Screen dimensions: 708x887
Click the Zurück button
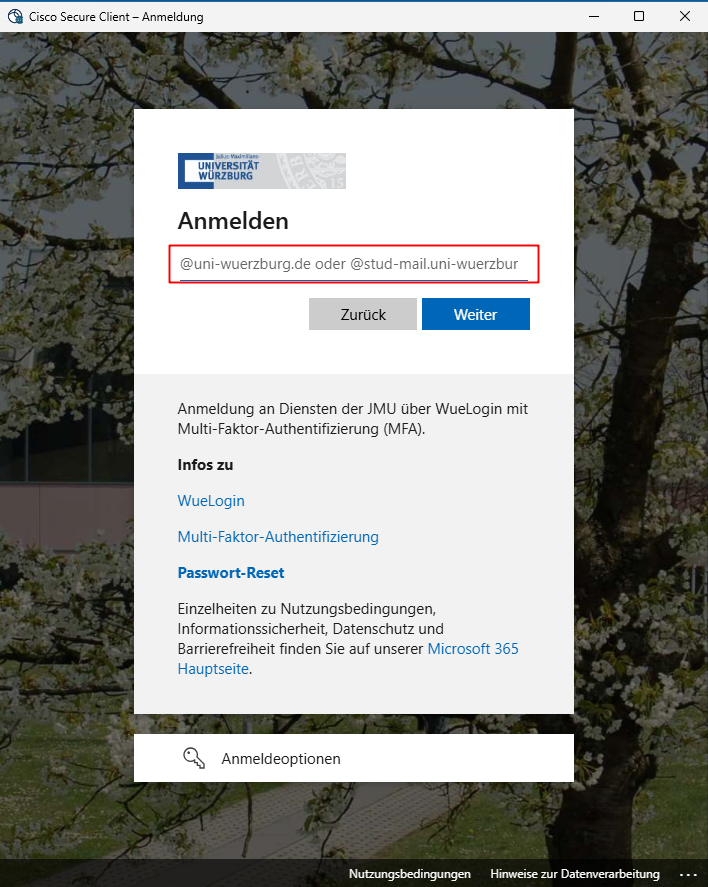362,314
